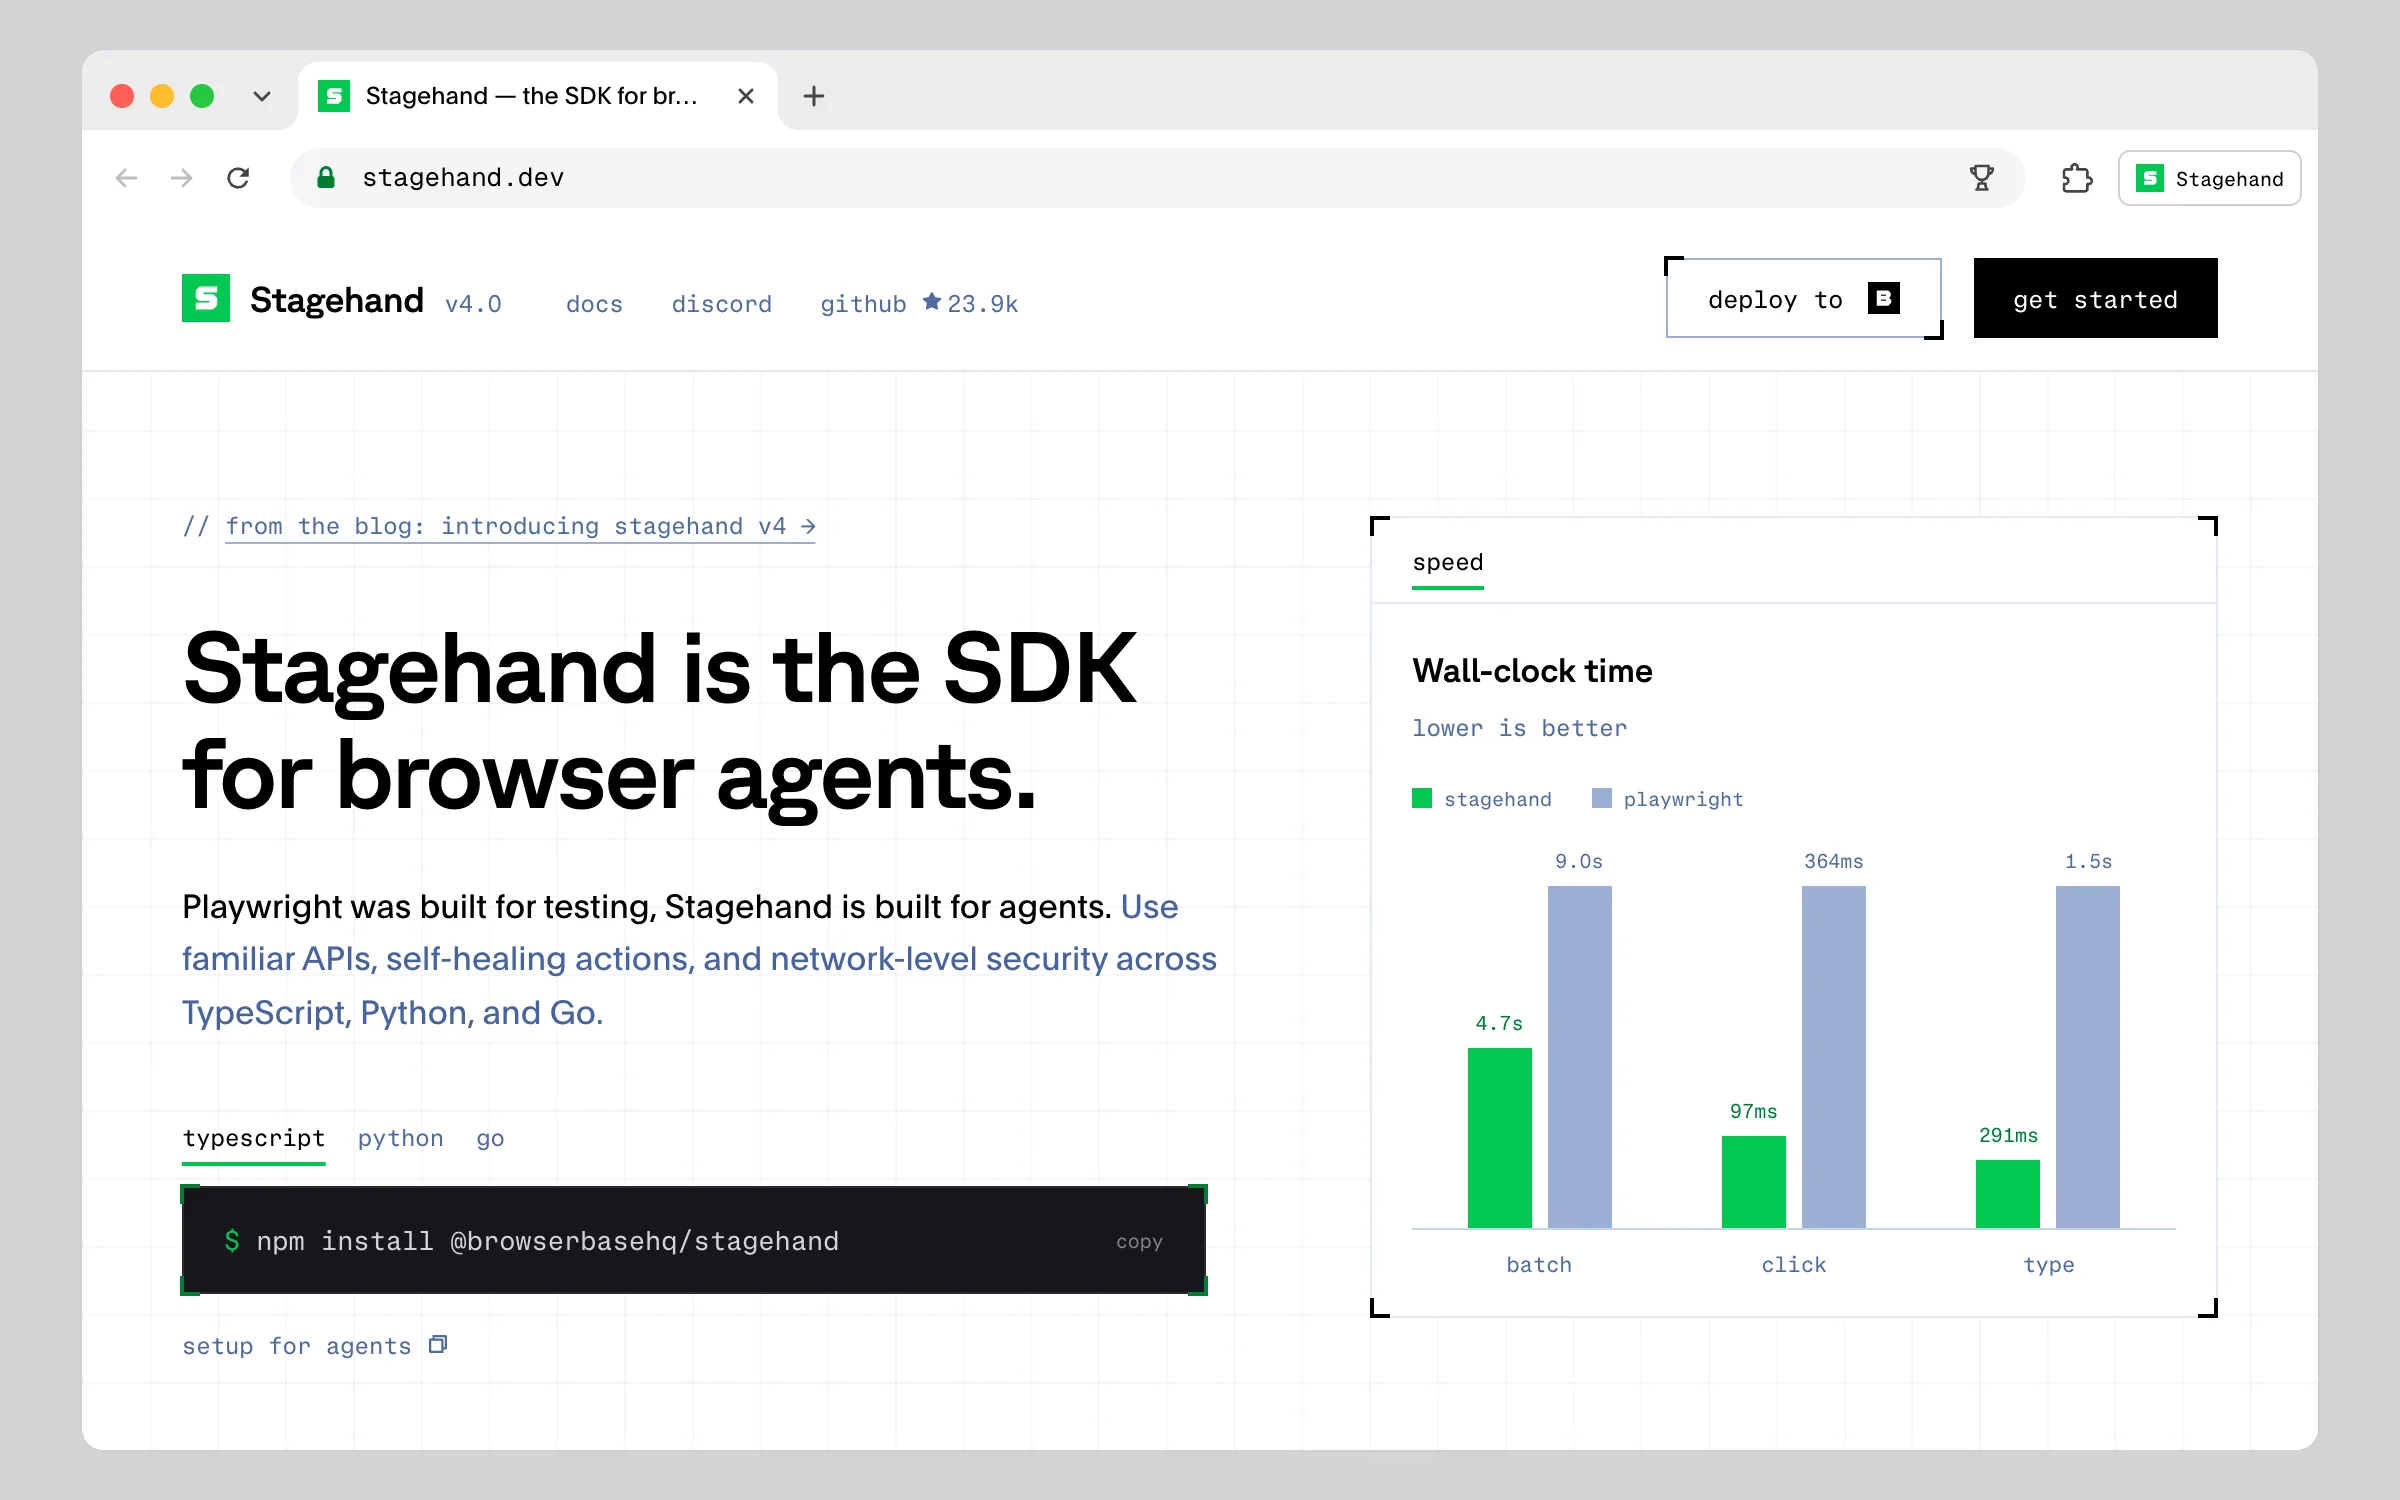Close the Stagehand browser tab
Viewport: 2400px width, 1500px height.
[x=746, y=96]
